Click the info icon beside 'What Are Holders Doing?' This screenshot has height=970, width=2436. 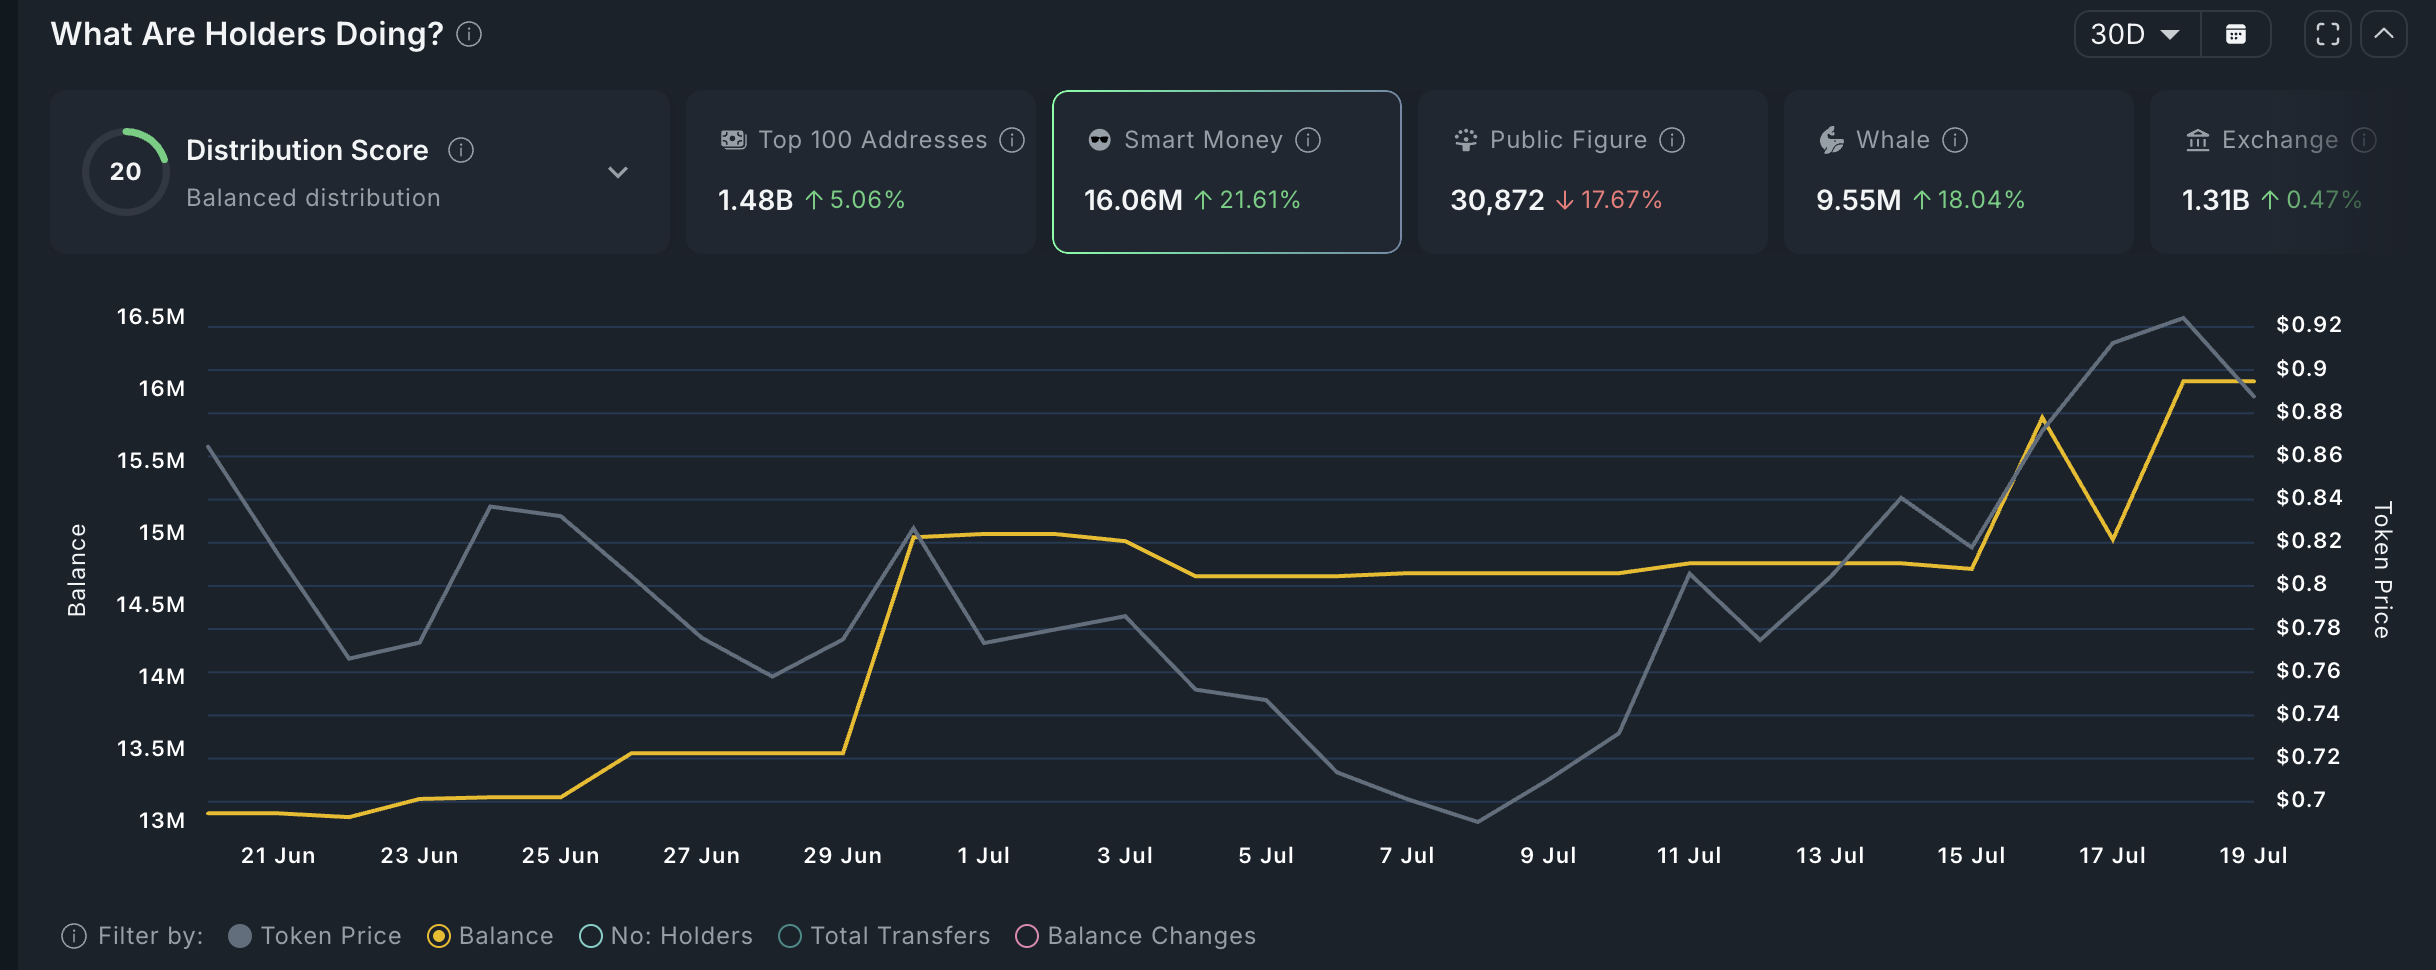[x=469, y=35]
